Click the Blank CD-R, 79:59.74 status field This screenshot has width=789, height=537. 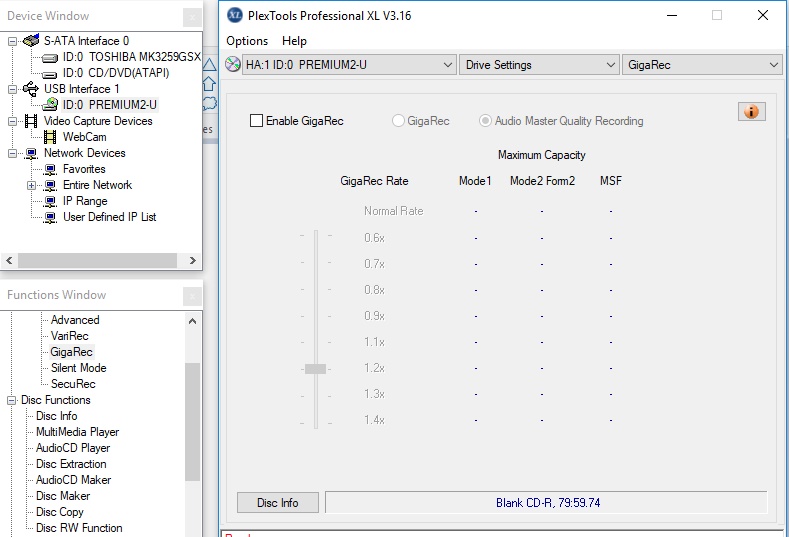tap(546, 502)
